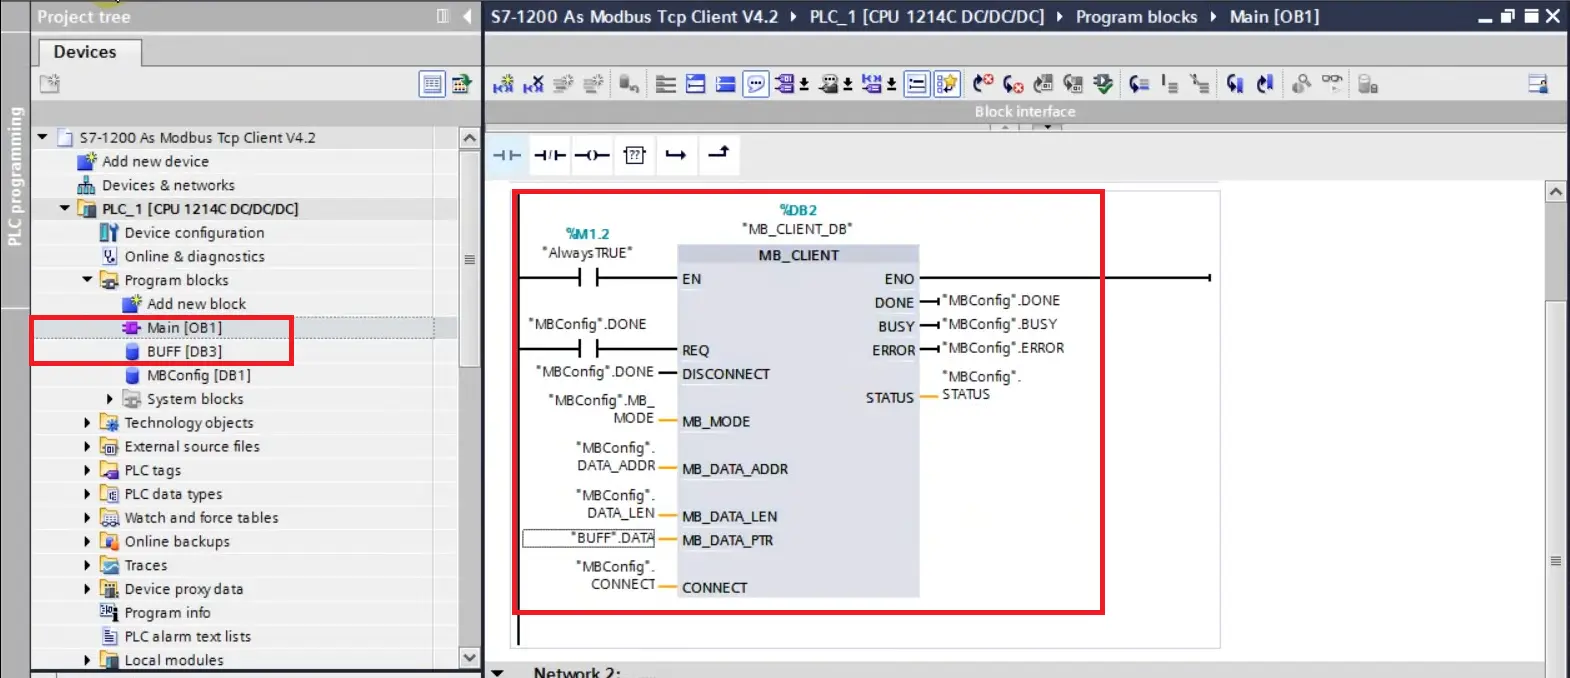Viewport: 1570px width, 678px height.
Task: Click Add new block
Action: pos(196,304)
